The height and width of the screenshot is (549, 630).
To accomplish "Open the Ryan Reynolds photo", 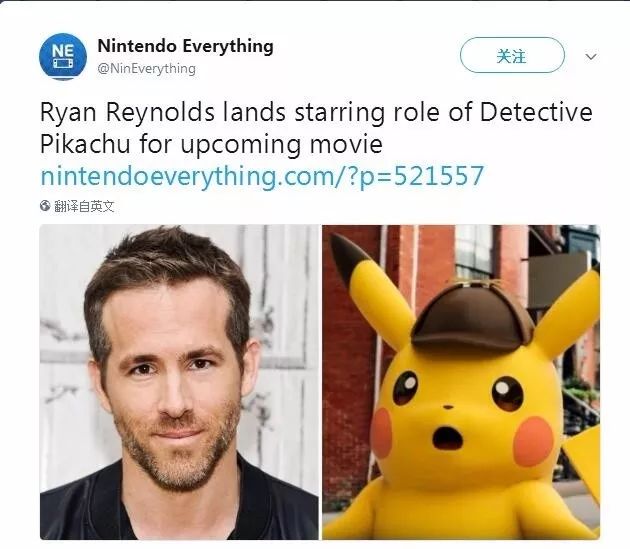I will click(179, 382).
